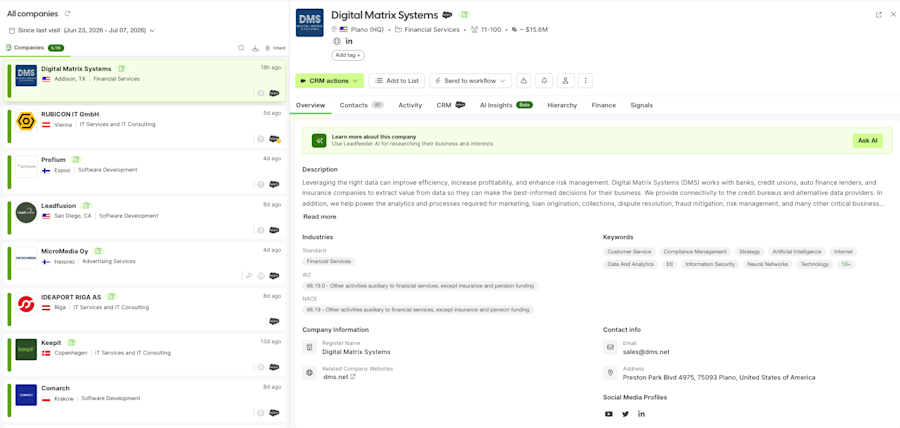Open the Signals tab
The height and width of the screenshot is (428, 900).
[641, 105]
